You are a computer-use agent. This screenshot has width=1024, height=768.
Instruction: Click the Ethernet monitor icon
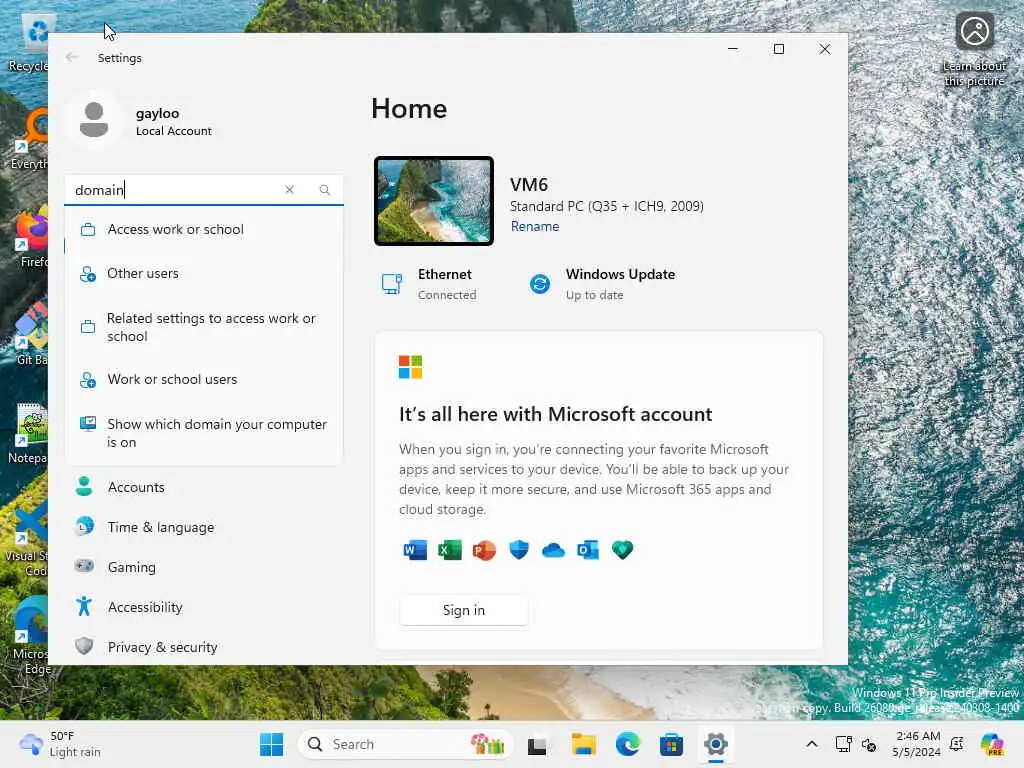(x=392, y=284)
